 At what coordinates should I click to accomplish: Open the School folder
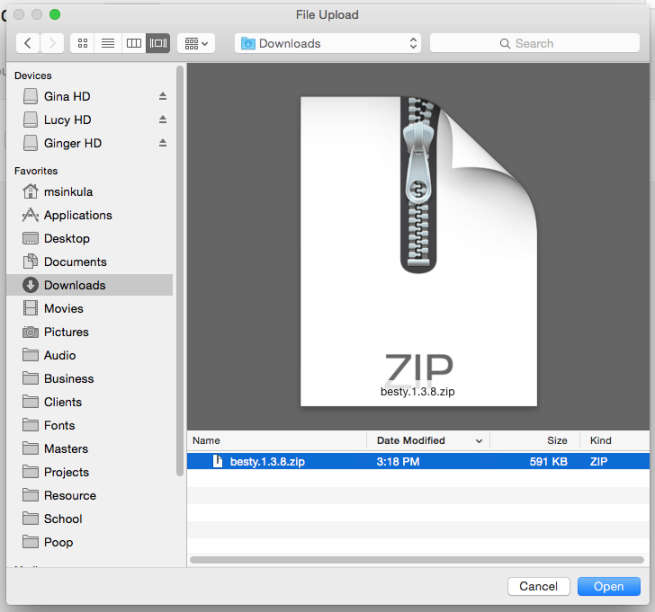[x=90, y=519]
